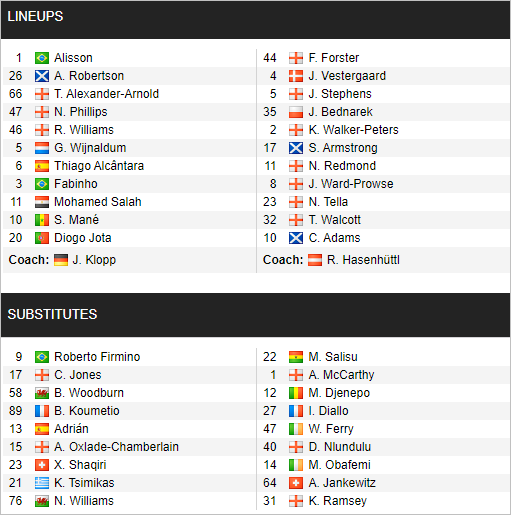511x515 pixels.
Task: Click the Wales flag beside B. Woodburn
Action: (x=42, y=393)
